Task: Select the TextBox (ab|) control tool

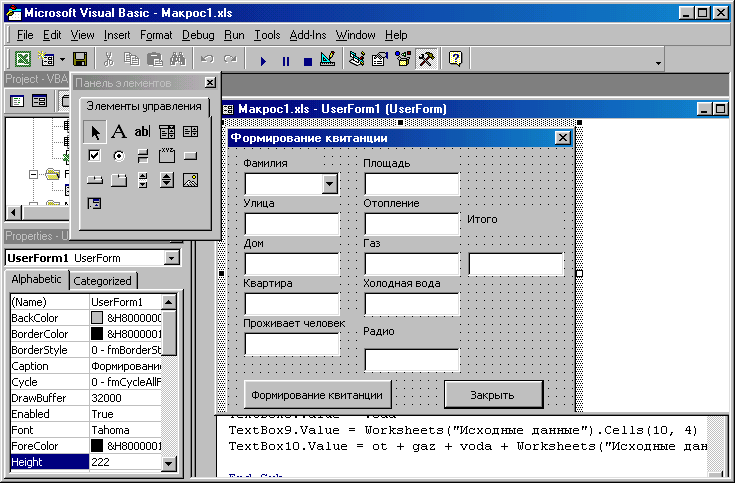Action: (x=142, y=132)
